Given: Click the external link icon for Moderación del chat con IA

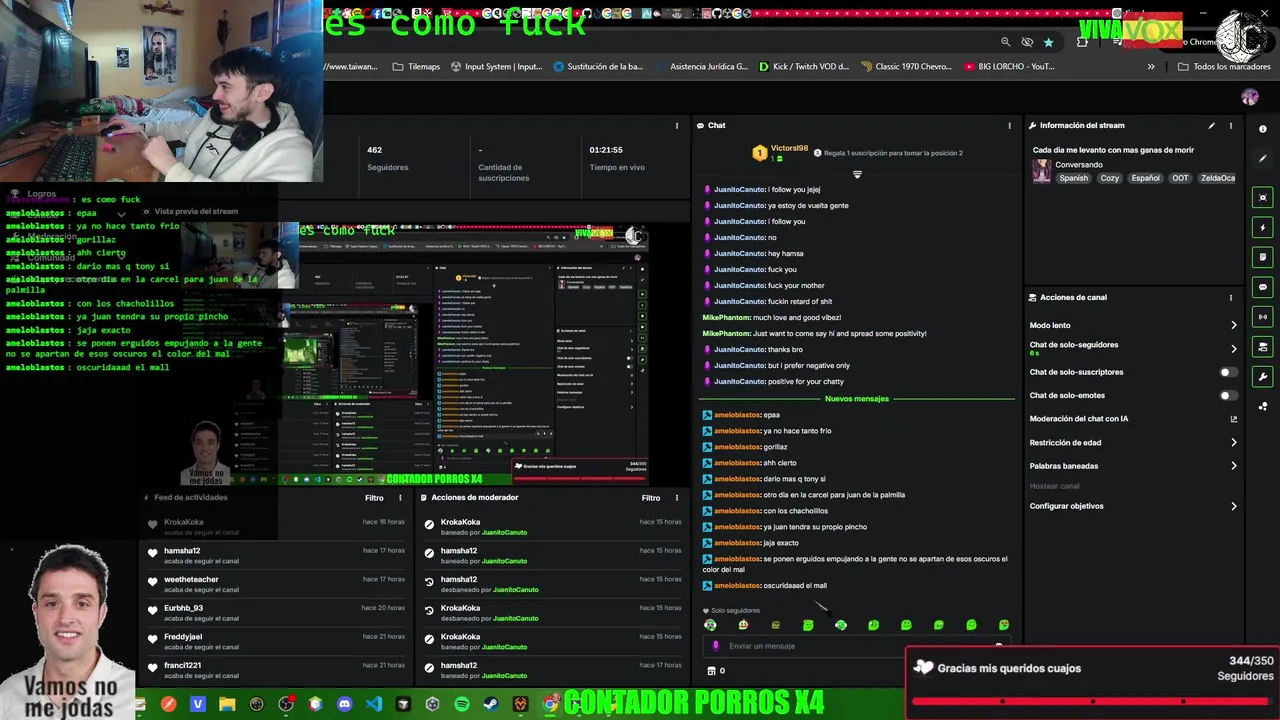Looking at the screenshot, I should 1233,419.
